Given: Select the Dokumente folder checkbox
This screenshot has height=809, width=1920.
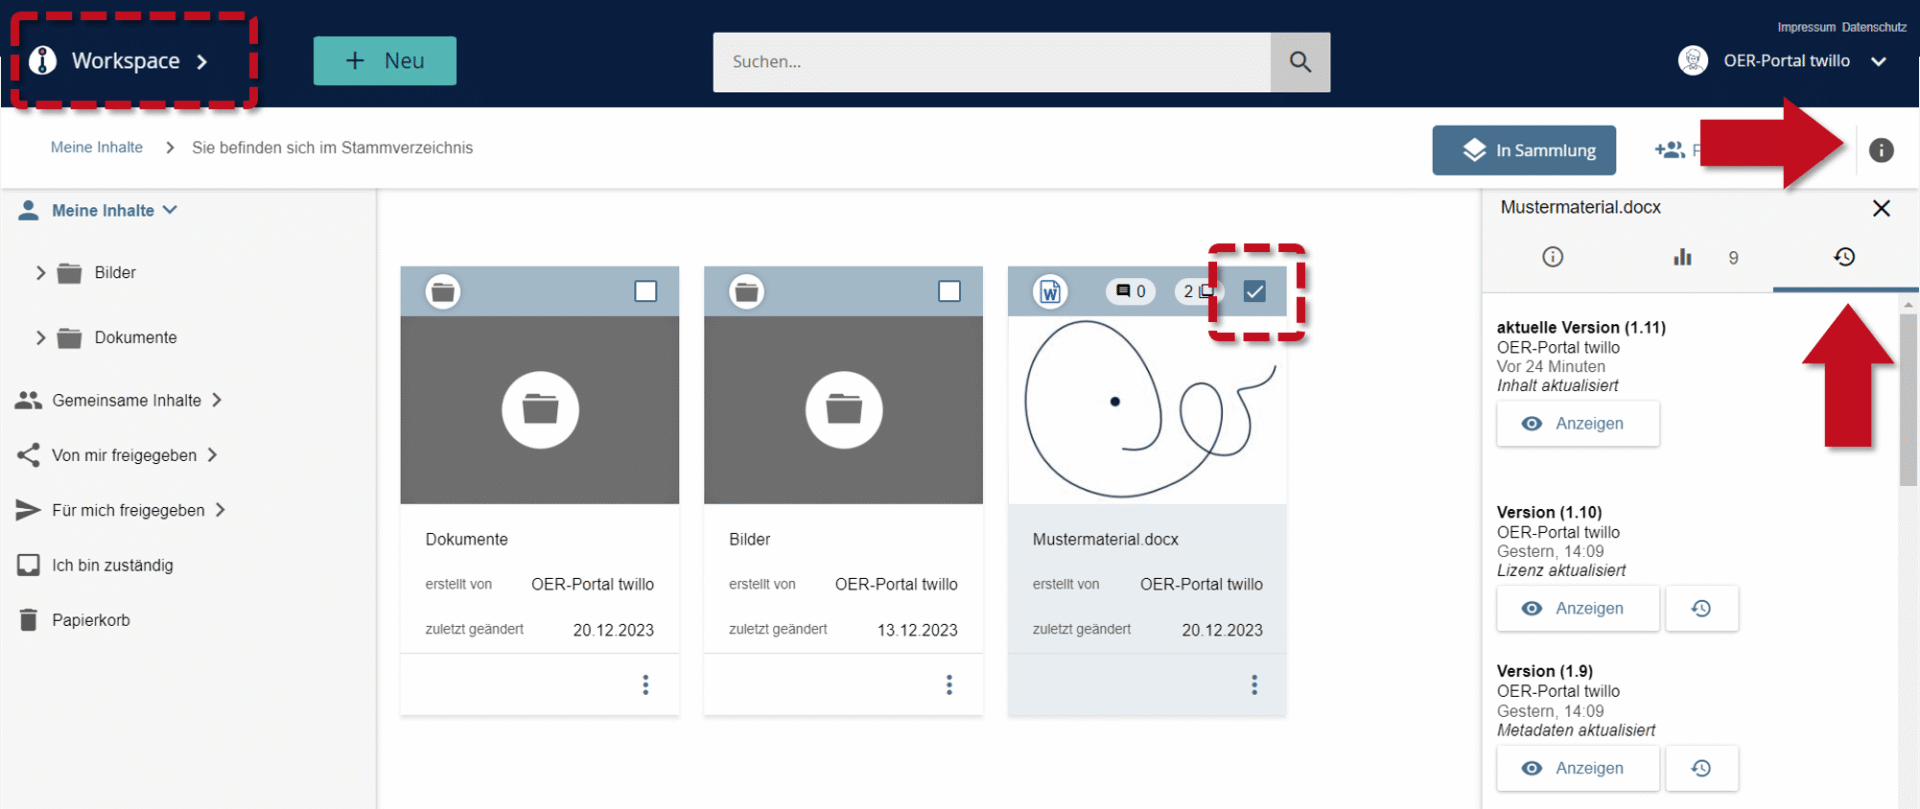Looking at the screenshot, I should (646, 291).
